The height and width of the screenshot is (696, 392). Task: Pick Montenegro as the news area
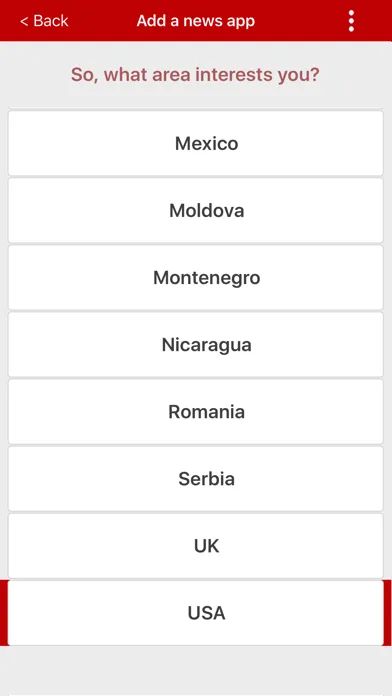point(196,277)
